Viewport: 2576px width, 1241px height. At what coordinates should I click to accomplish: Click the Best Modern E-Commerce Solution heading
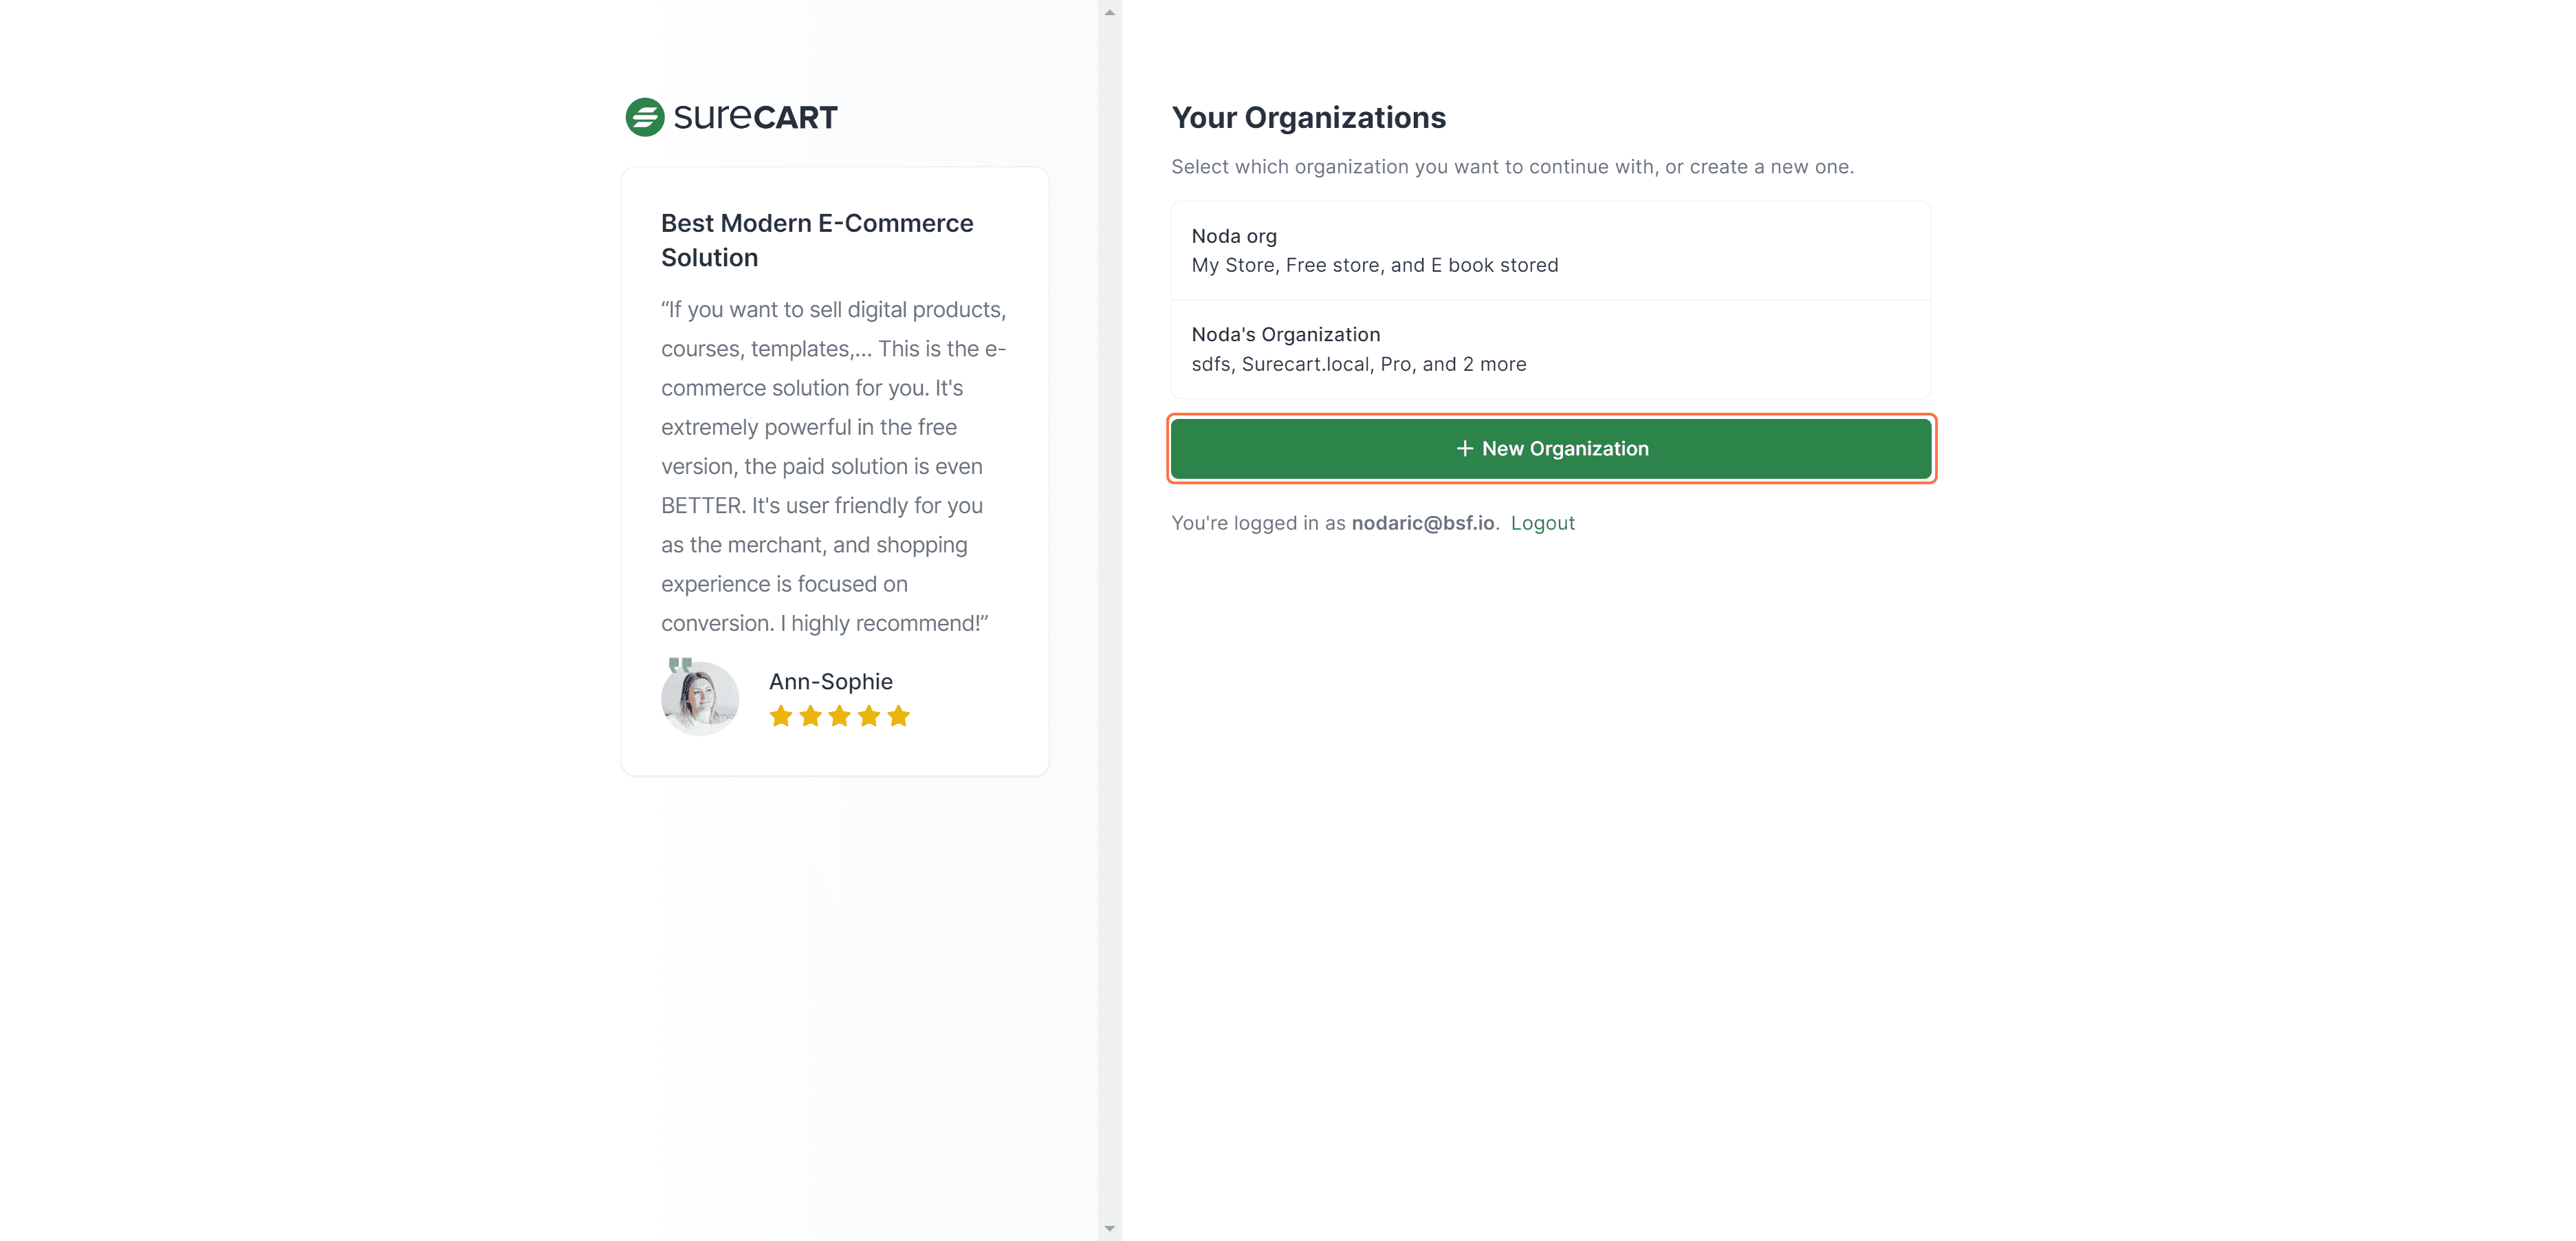[817, 240]
